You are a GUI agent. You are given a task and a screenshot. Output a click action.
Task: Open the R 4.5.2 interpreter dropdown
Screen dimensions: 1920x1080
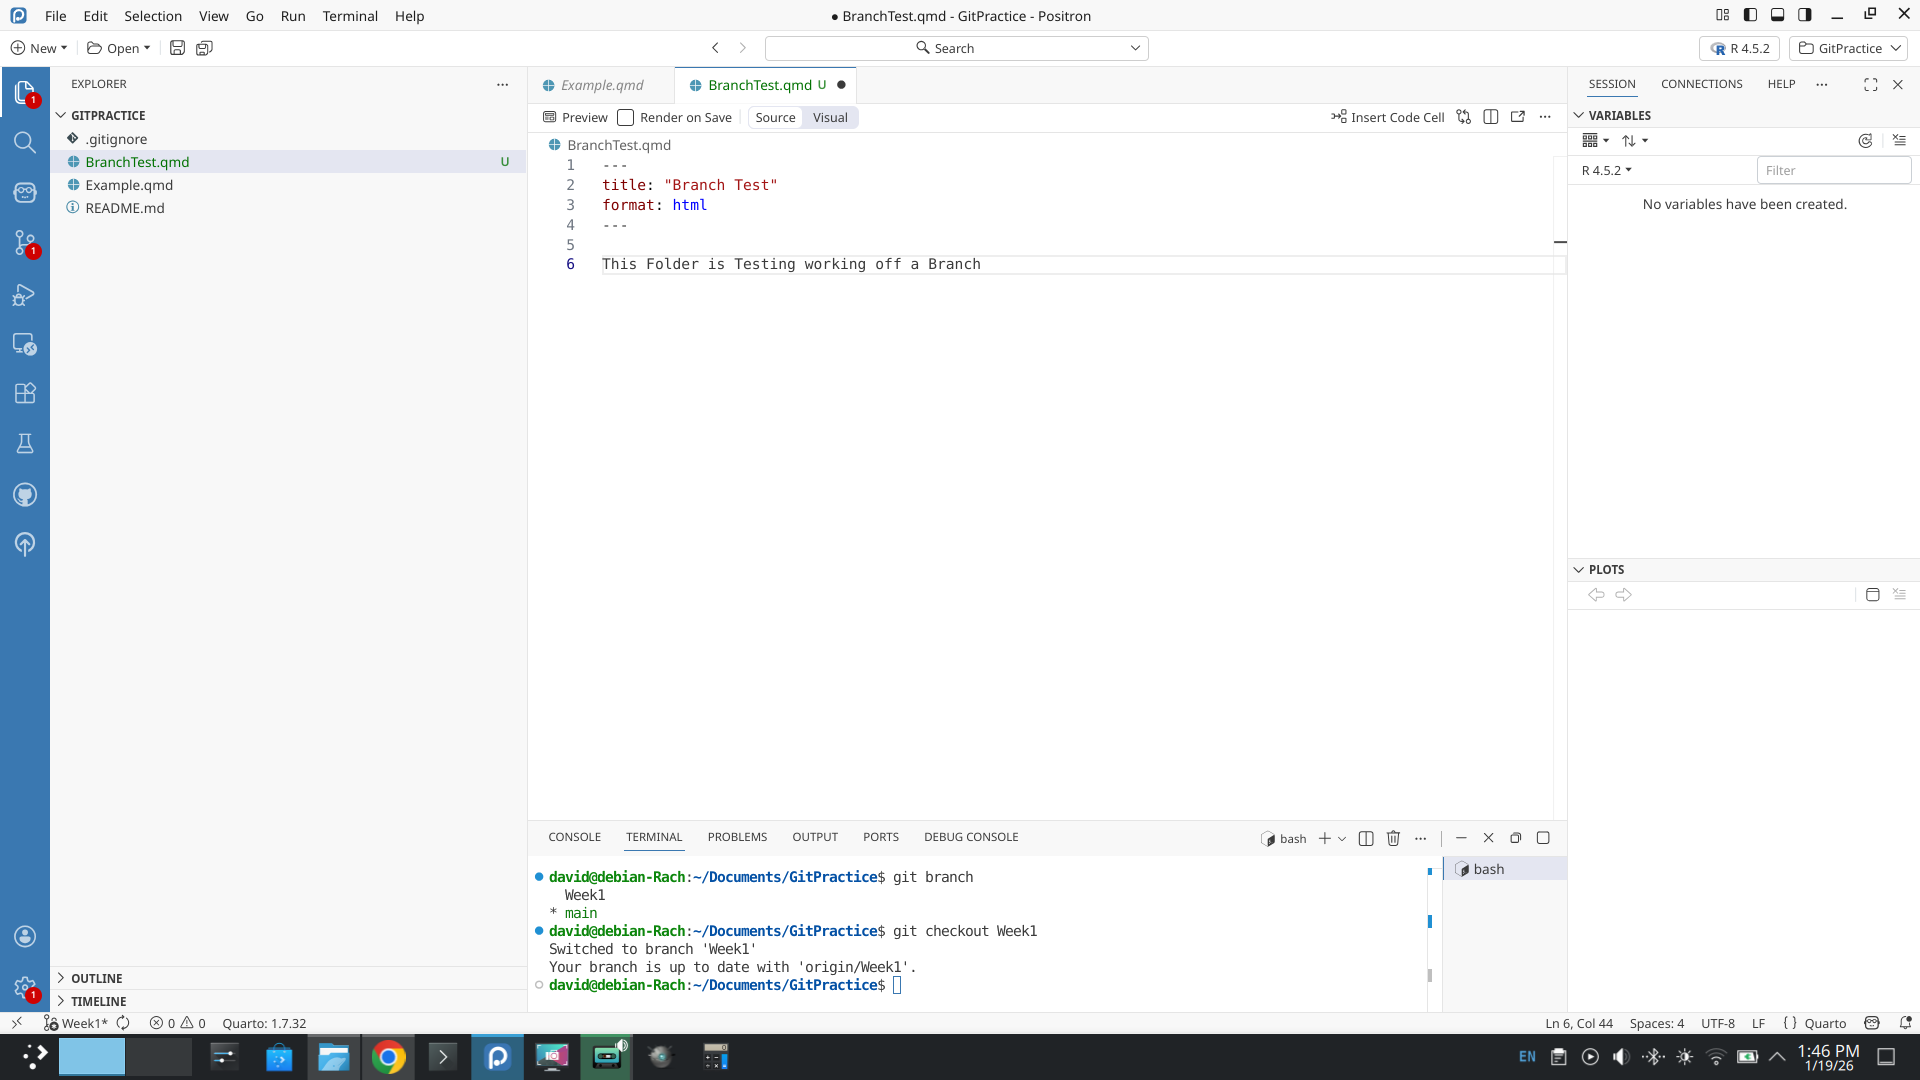pos(1739,48)
